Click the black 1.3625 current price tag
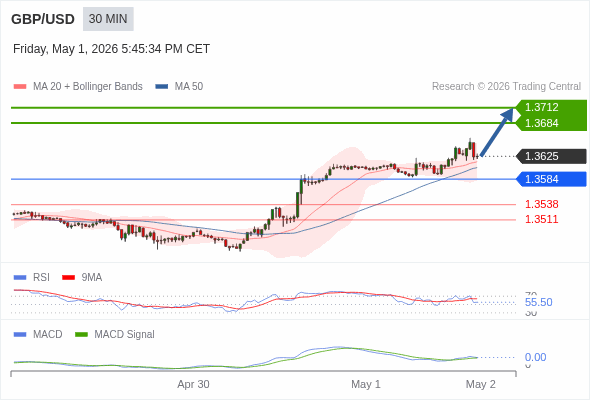590x400 pixels. (x=551, y=156)
